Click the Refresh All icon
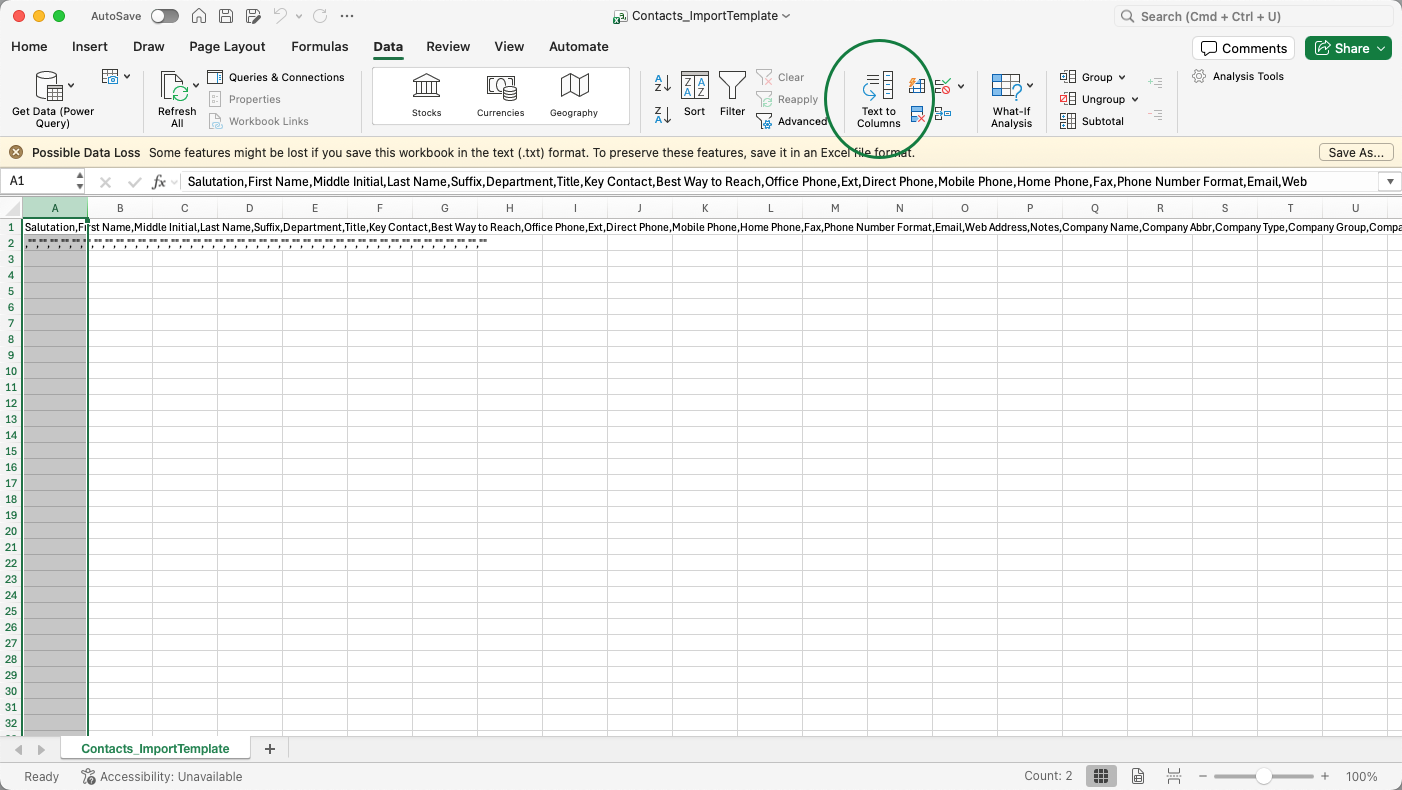This screenshot has height=790, width=1402. tap(175, 88)
